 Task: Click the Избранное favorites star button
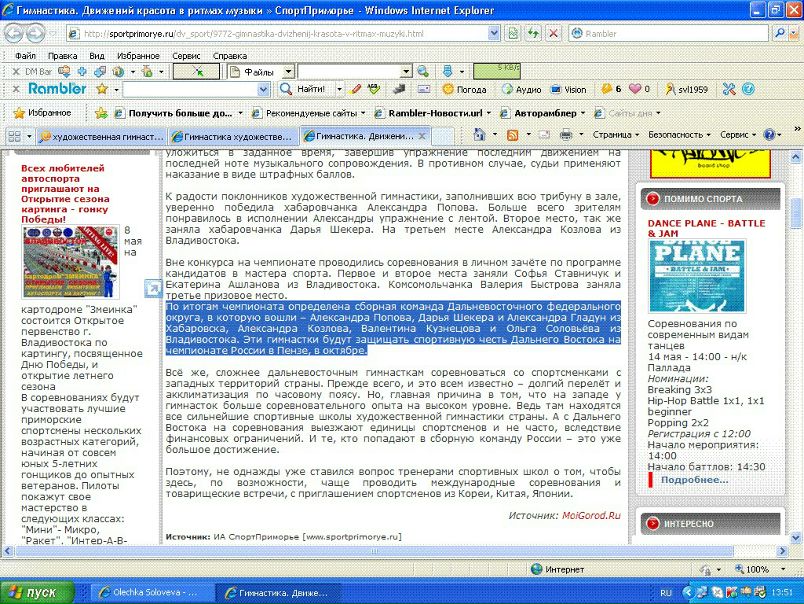tap(40, 113)
